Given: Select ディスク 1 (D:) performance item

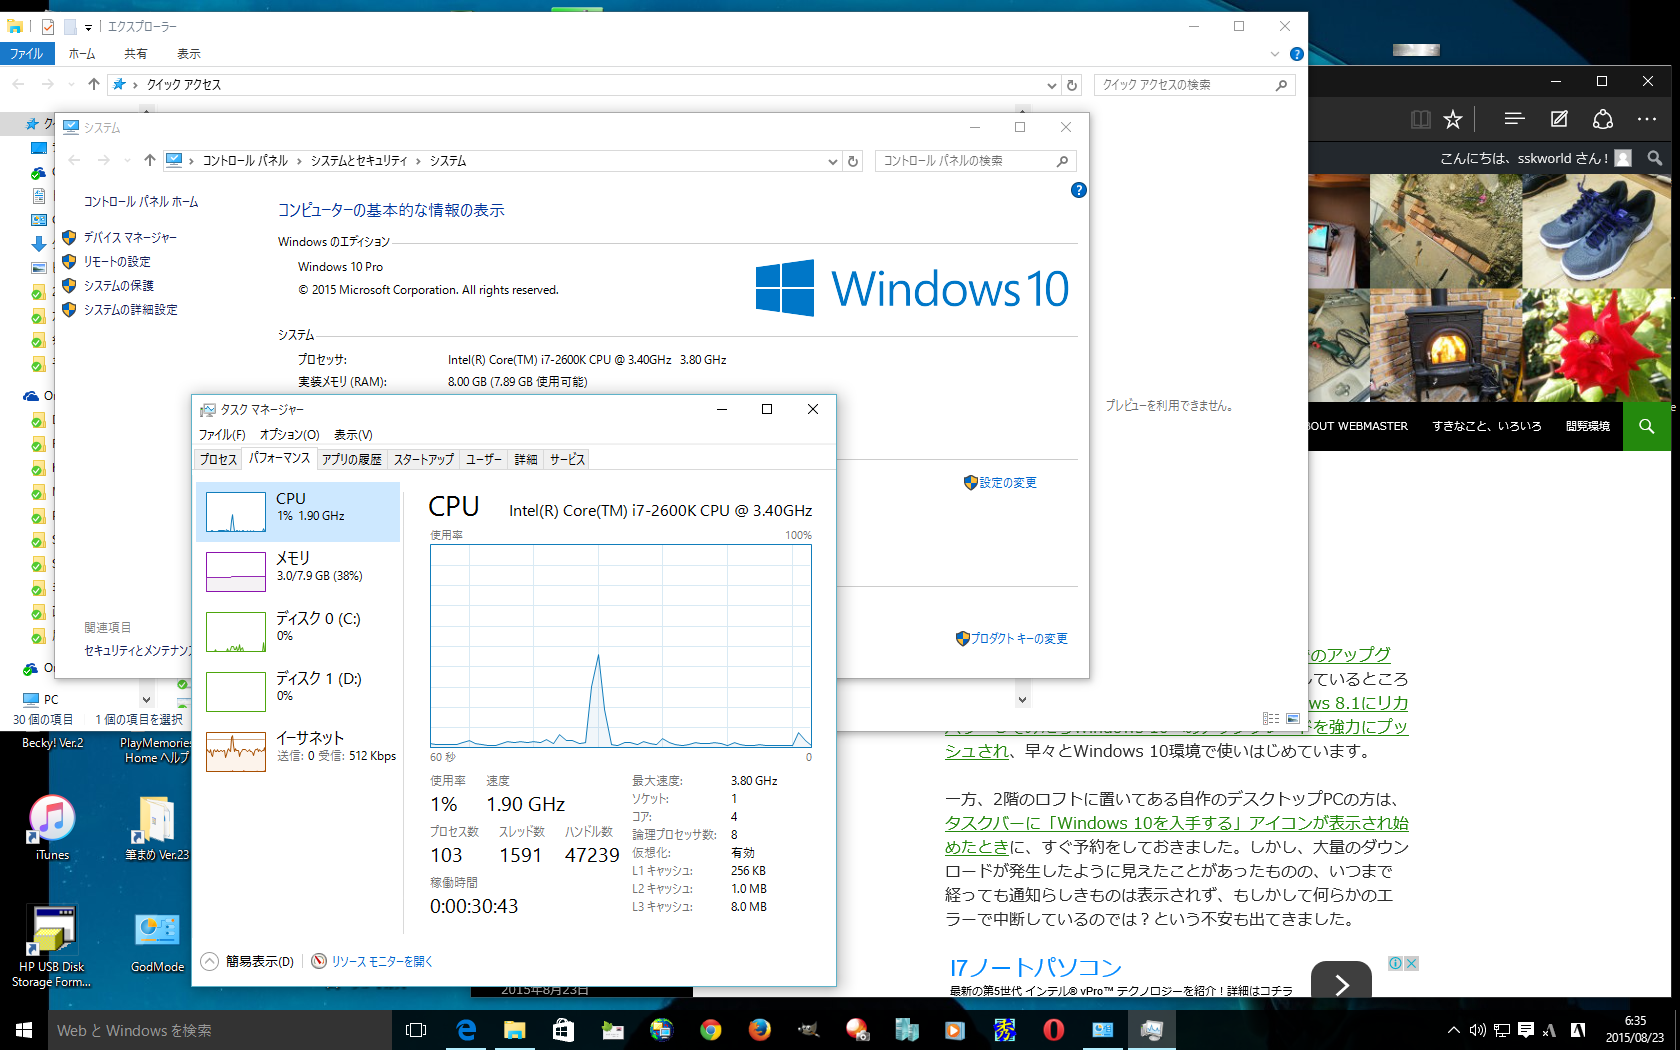Looking at the screenshot, I should tap(298, 692).
